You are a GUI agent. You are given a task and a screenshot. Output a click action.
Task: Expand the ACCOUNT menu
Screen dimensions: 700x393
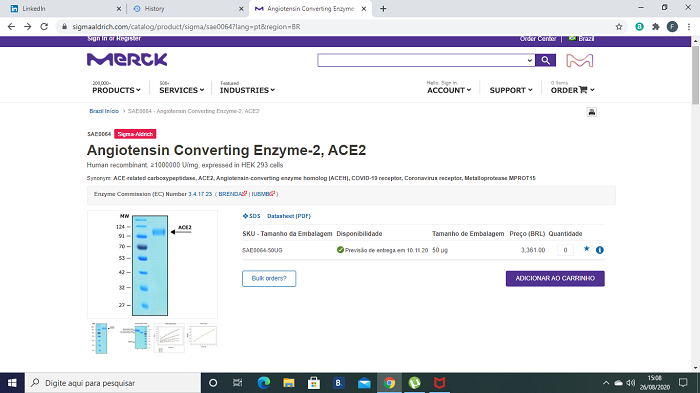(449, 90)
